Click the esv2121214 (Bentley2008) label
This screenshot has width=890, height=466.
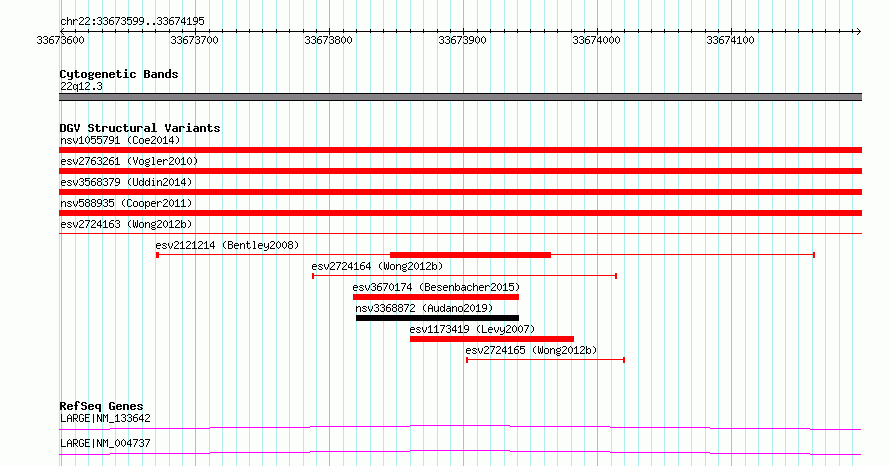click(228, 245)
